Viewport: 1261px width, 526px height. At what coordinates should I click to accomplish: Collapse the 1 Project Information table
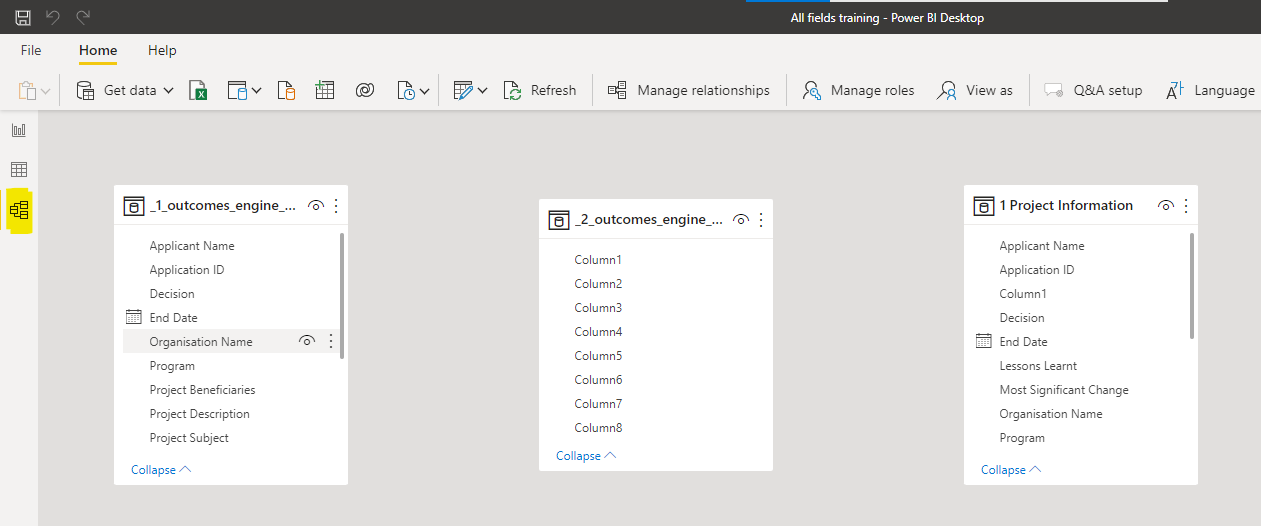[1011, 470]
